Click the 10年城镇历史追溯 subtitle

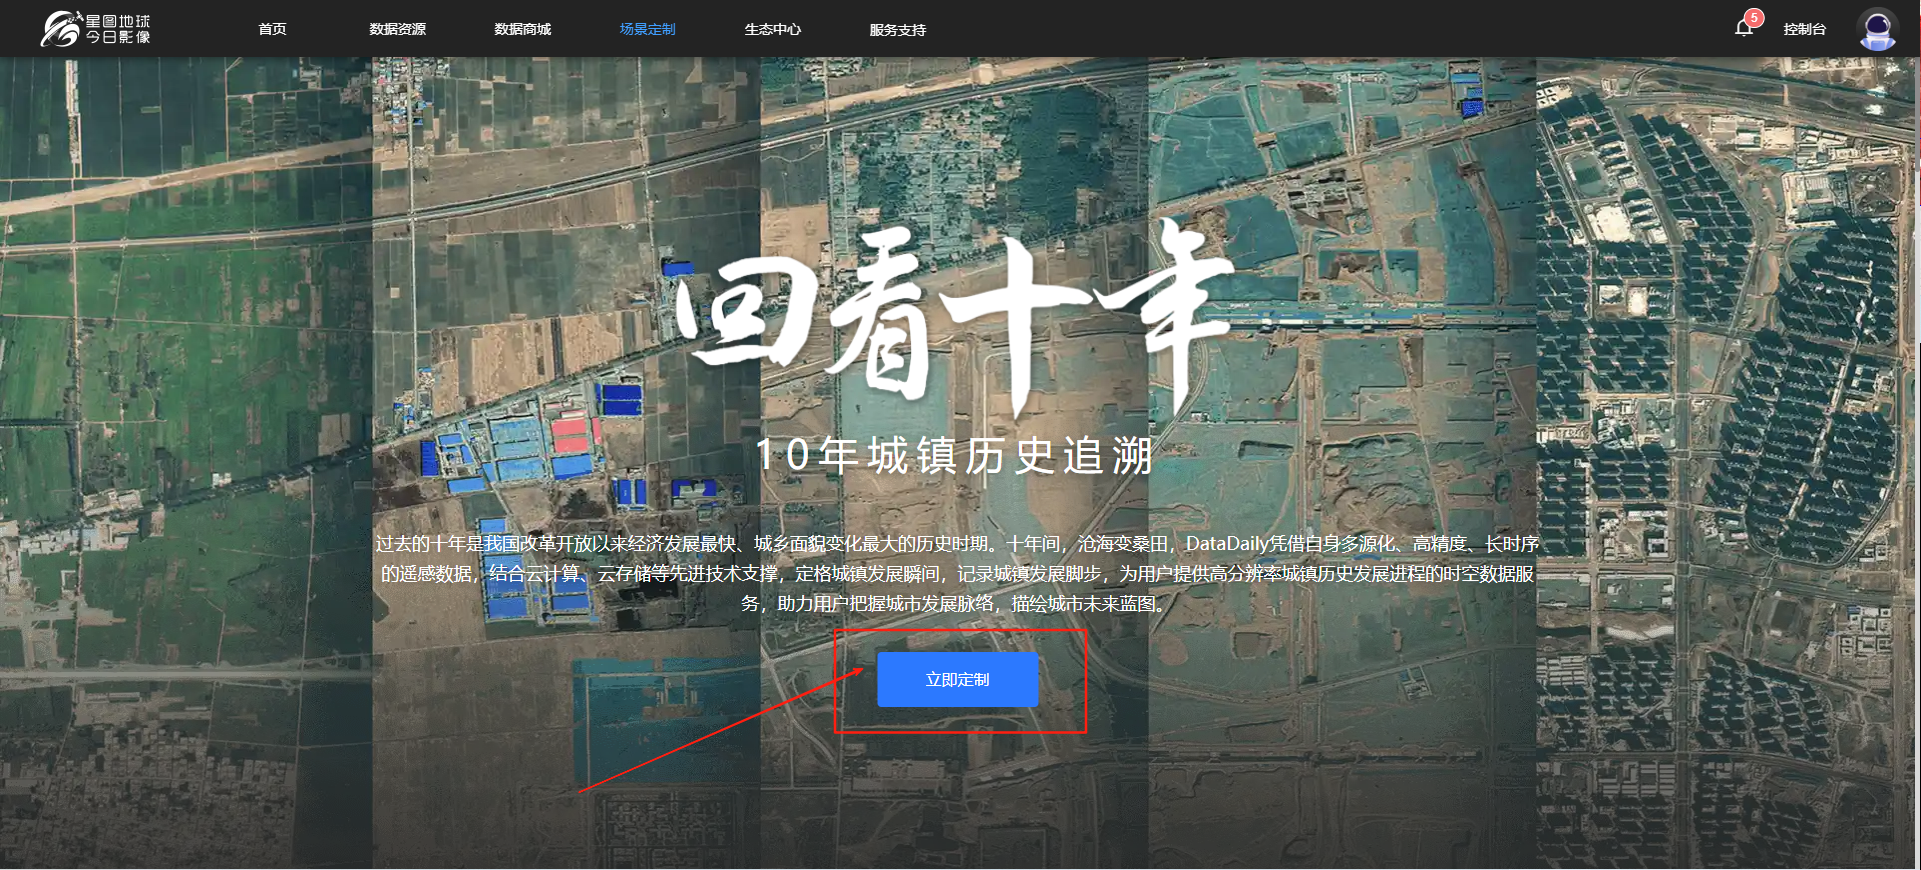[955, 456]
